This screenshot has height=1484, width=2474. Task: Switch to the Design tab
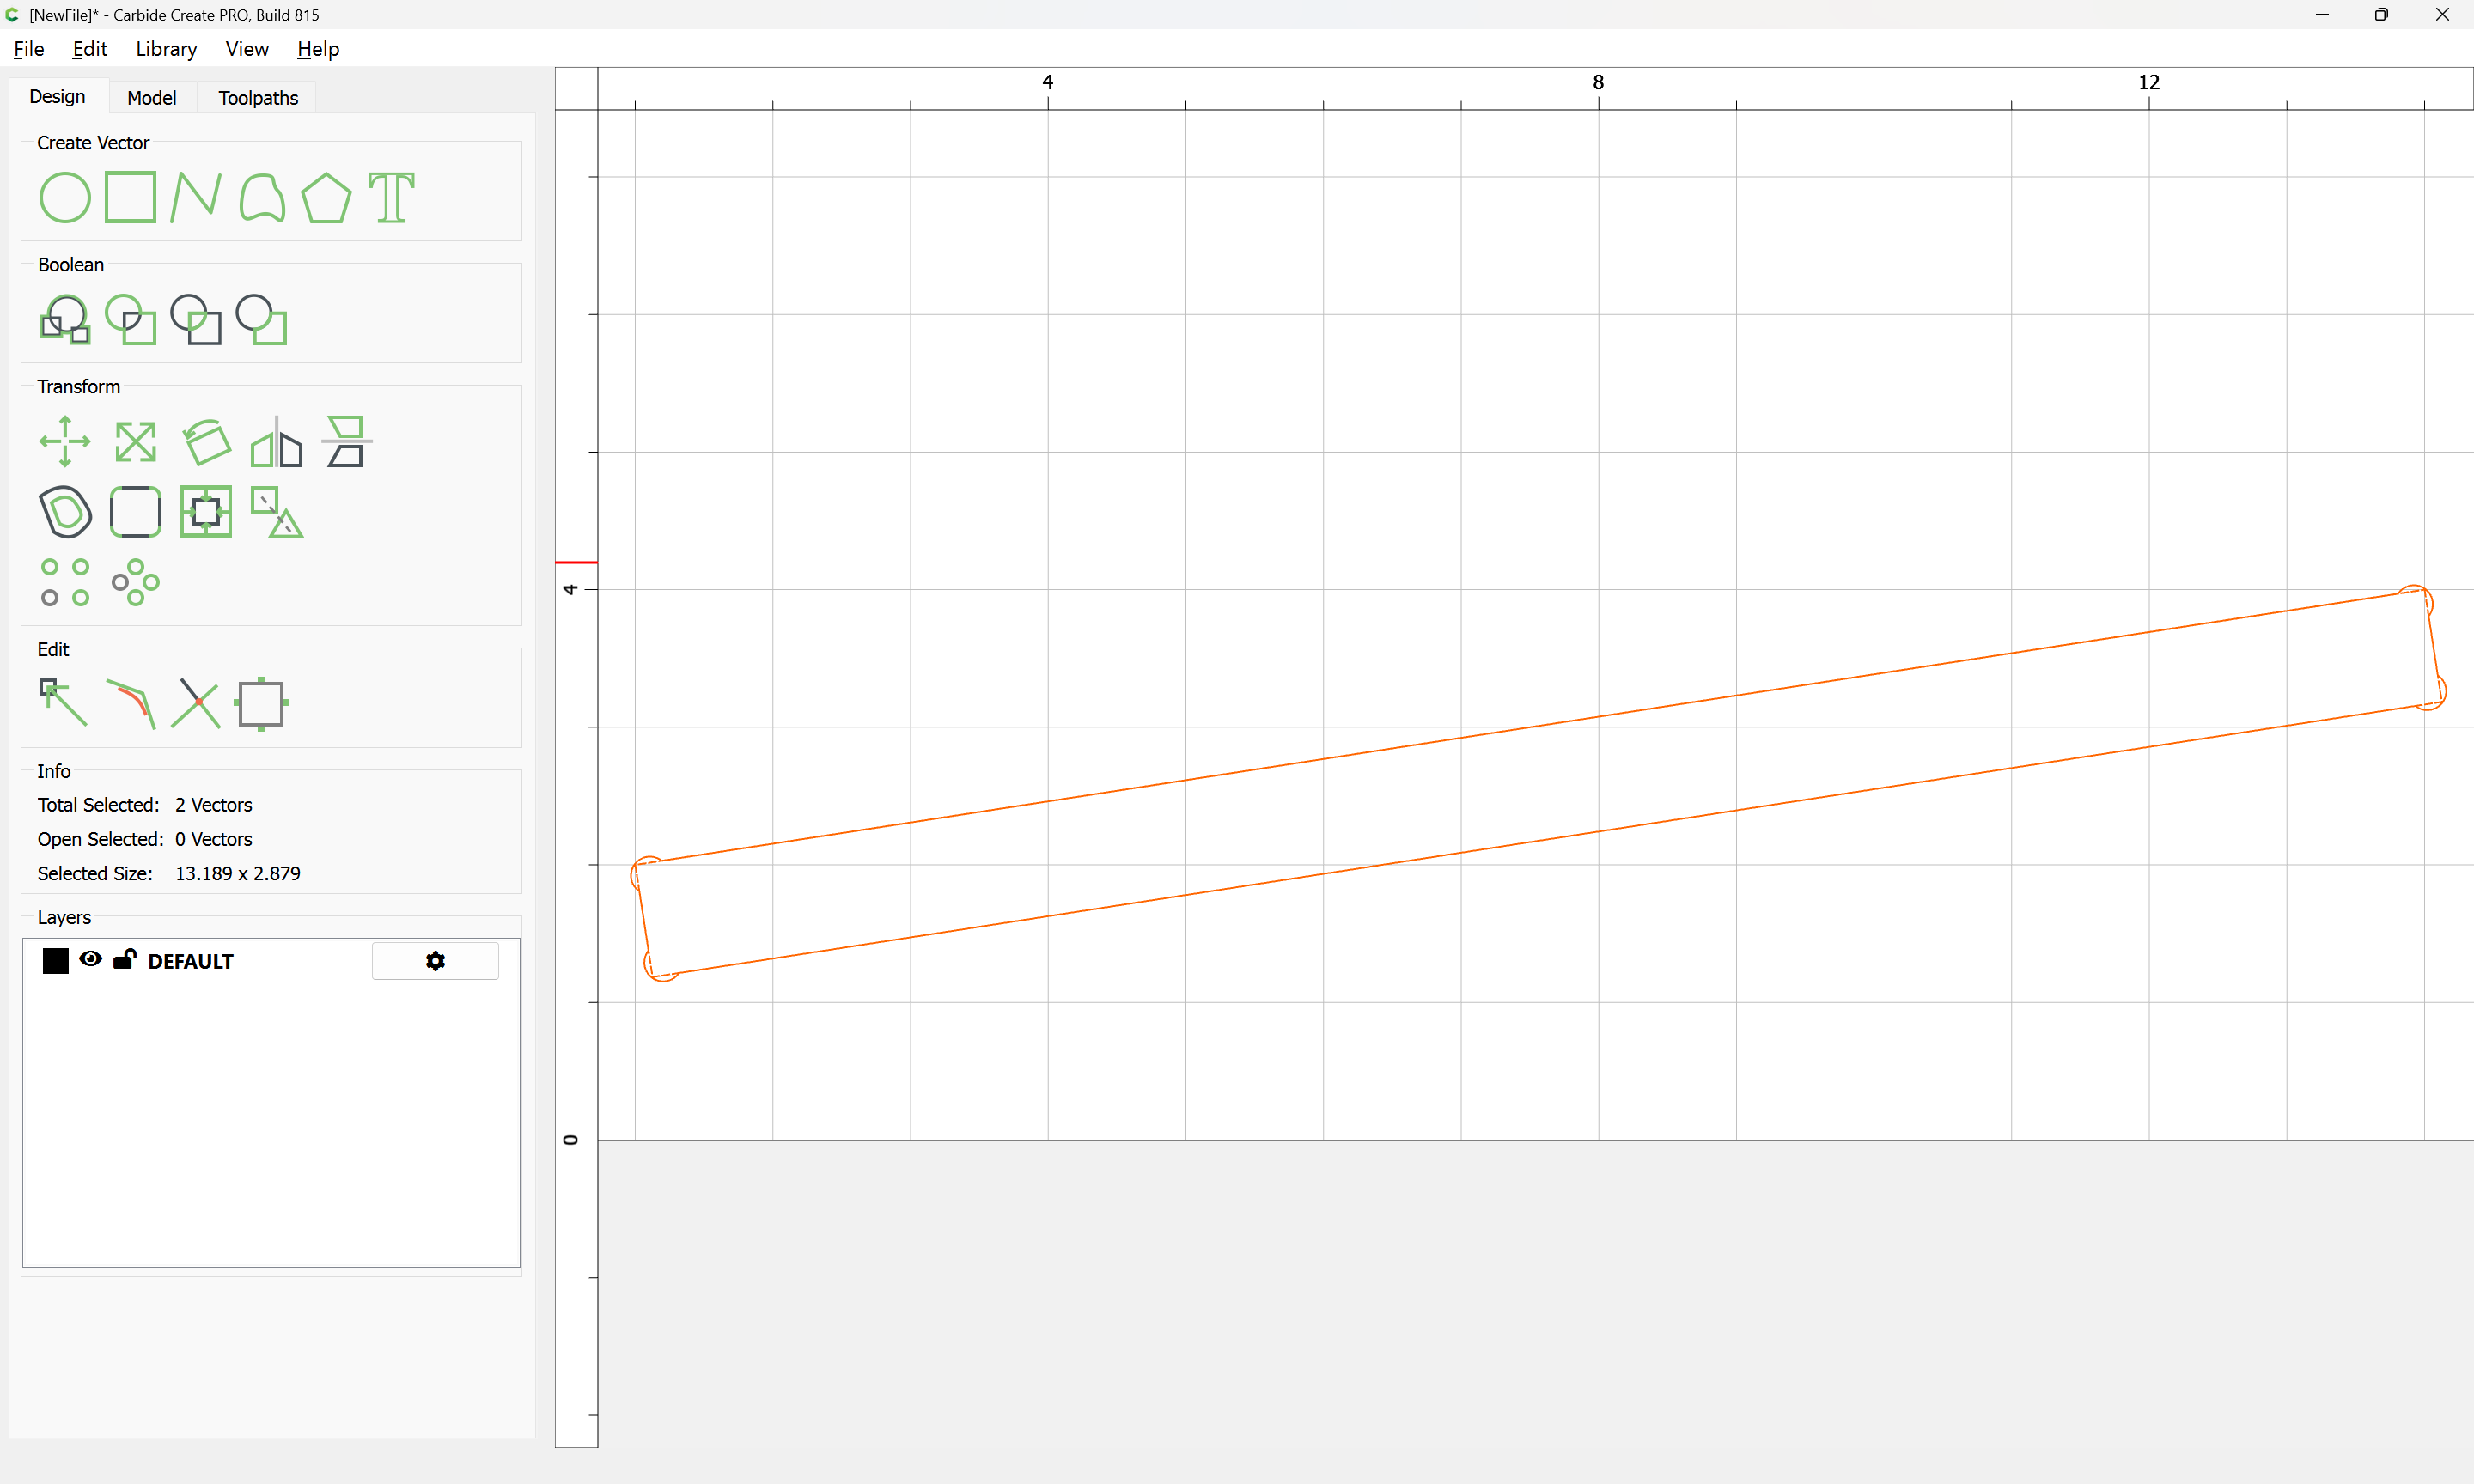(x=57, y=96)
